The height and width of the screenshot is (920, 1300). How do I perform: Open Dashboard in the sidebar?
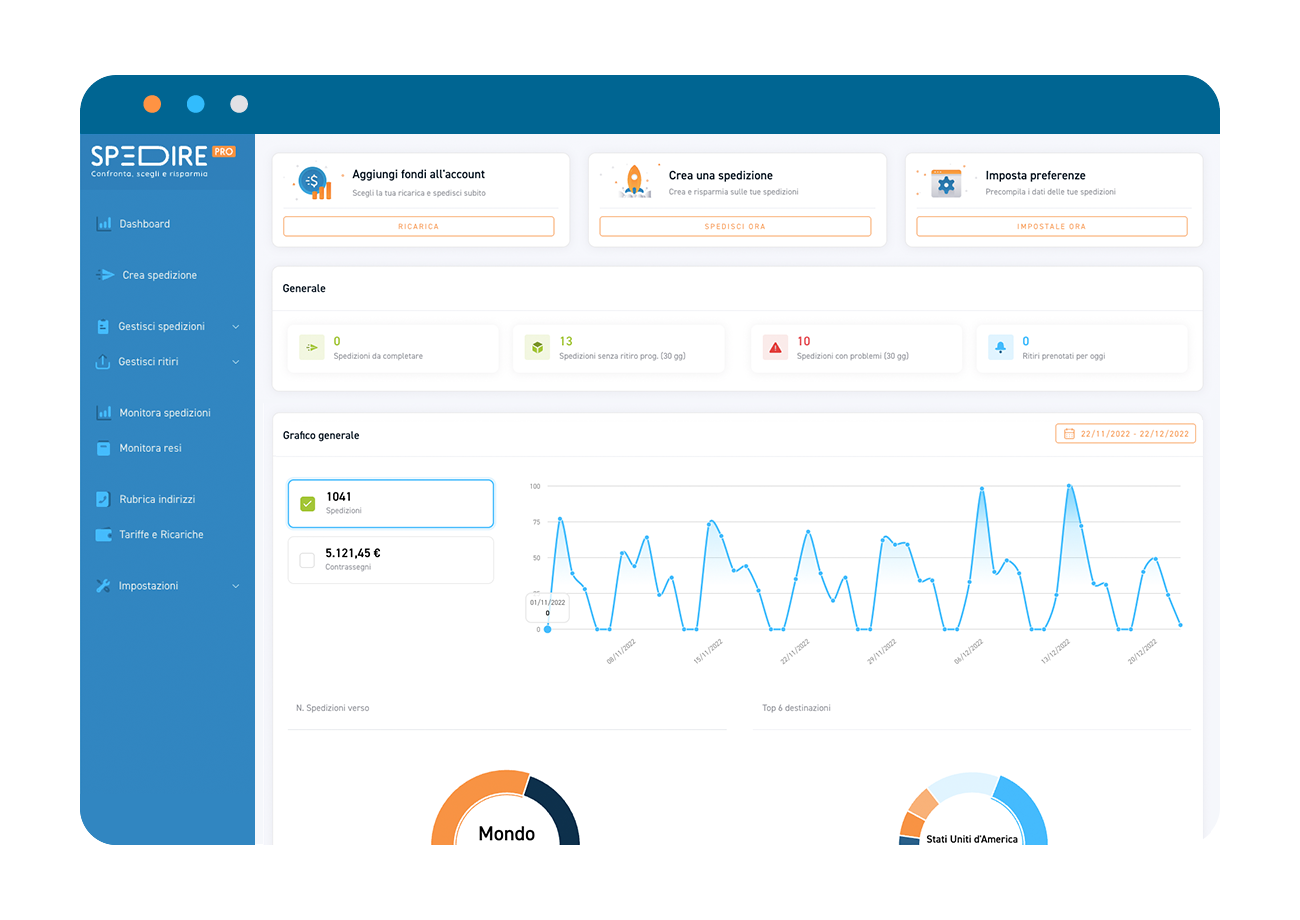[x=144, y=224]
